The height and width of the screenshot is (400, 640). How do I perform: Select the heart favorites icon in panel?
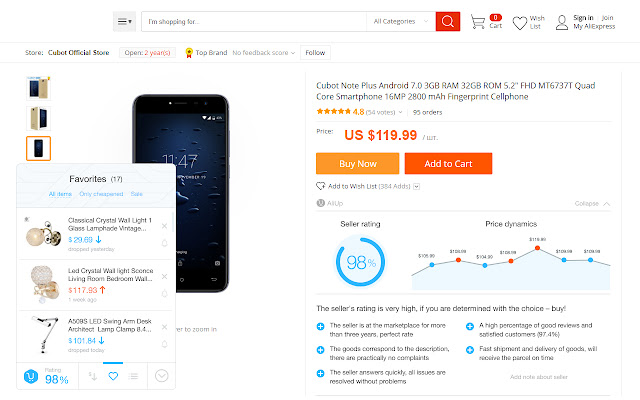coord(113,376)
